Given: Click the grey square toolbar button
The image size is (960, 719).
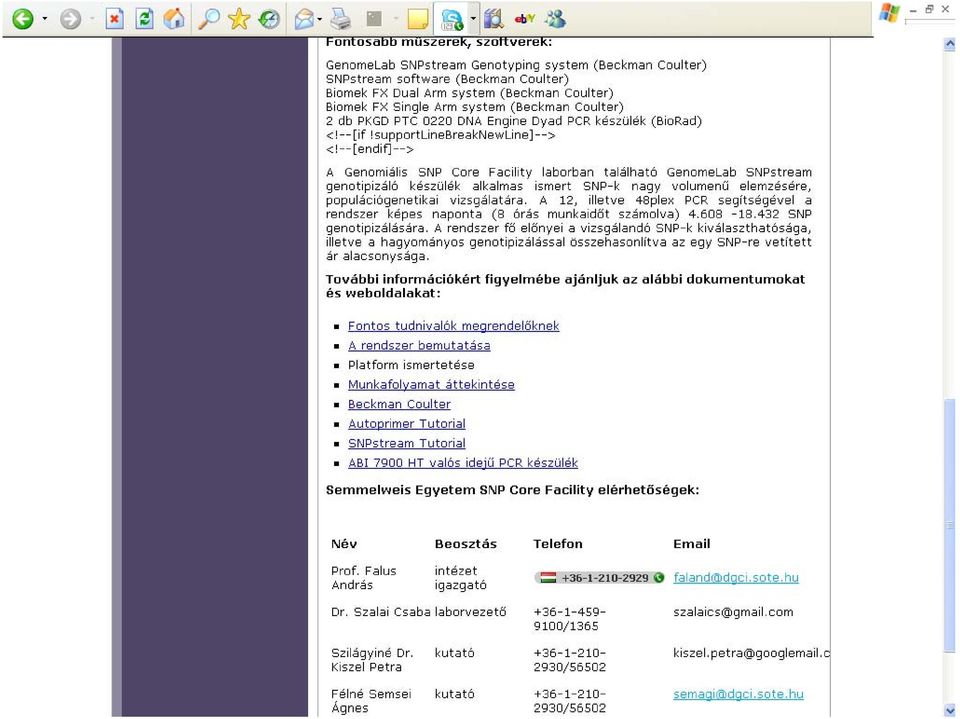Looking at the screenshot, I should [373, 19].
